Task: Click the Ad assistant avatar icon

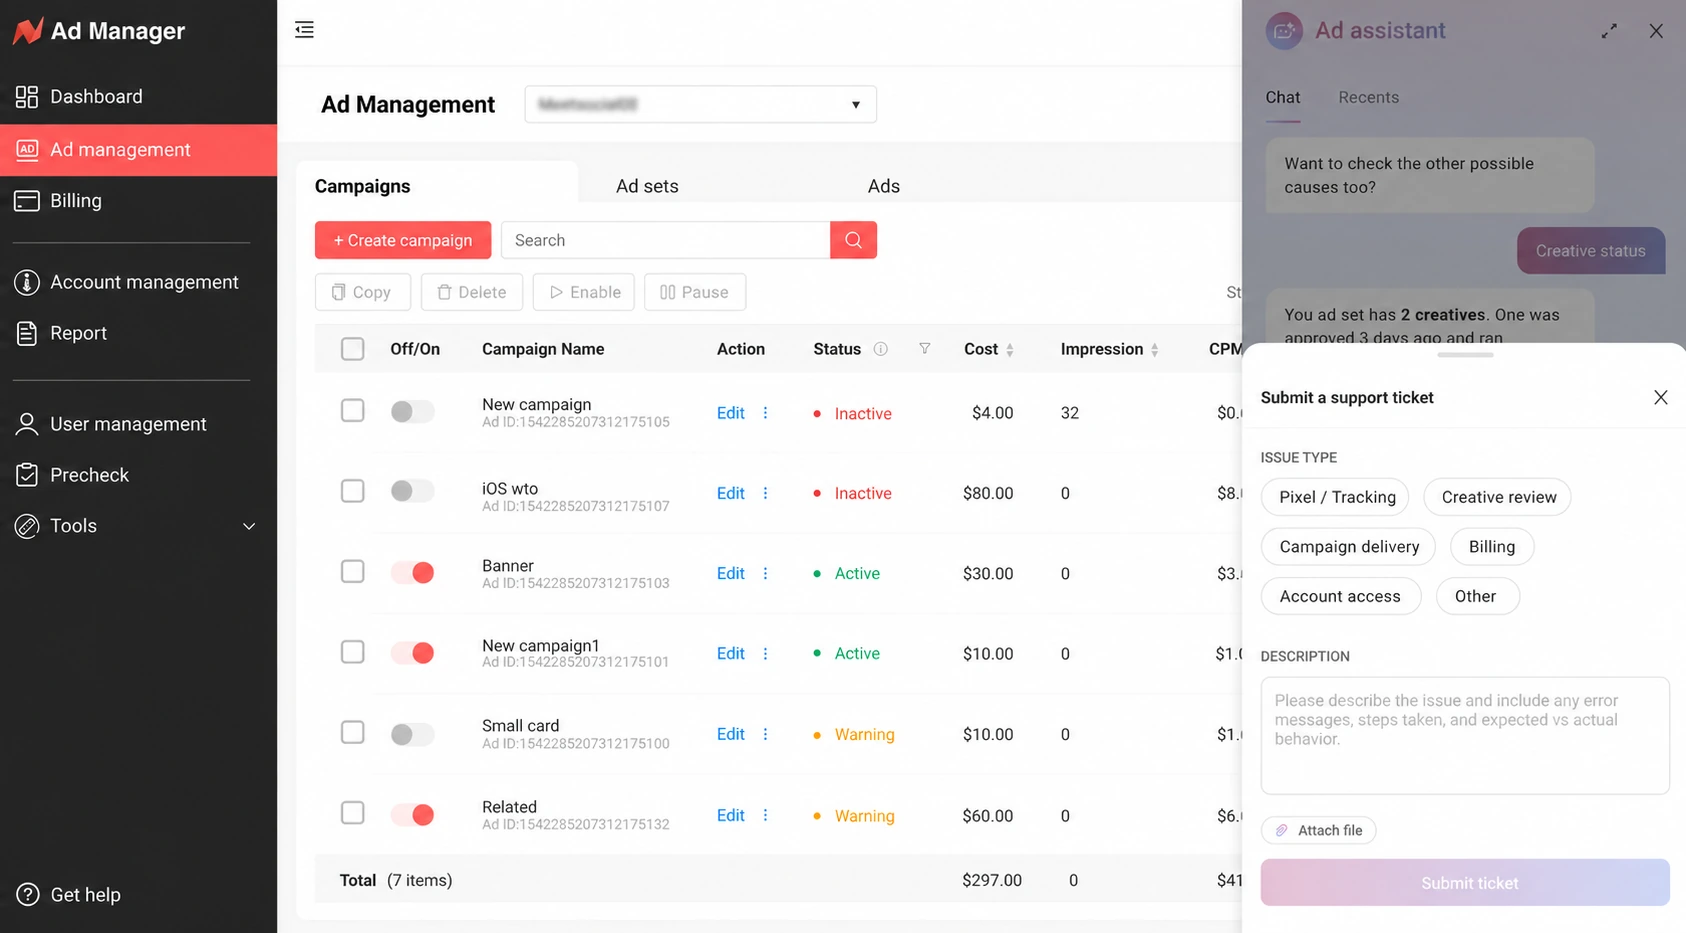Action: point(1284,31)
